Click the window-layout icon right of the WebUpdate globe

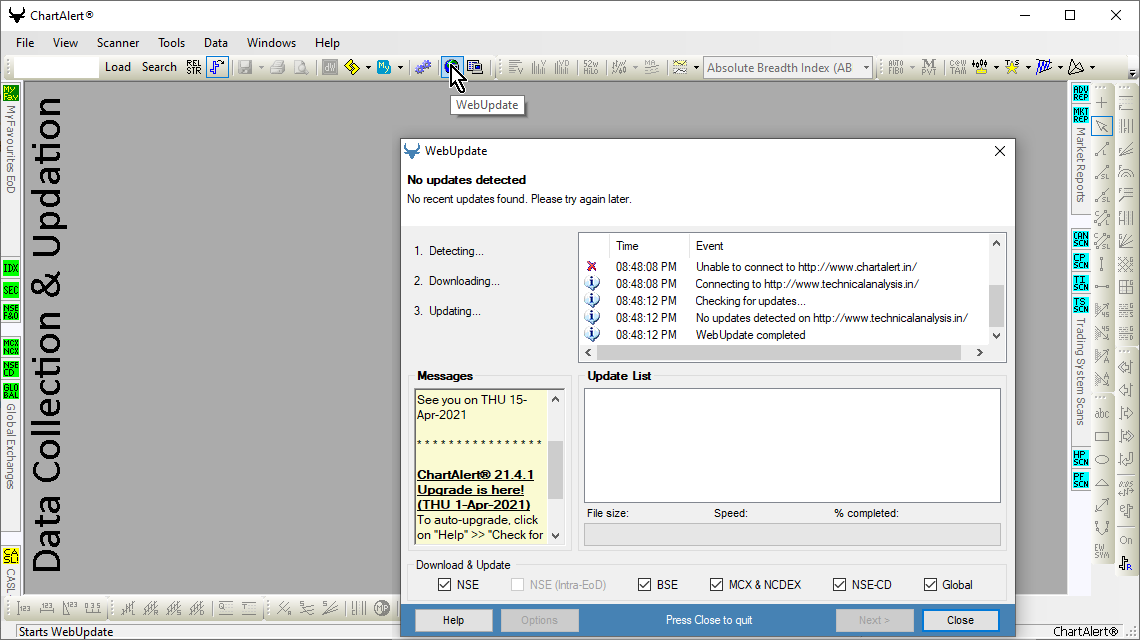tap(475, 67)
